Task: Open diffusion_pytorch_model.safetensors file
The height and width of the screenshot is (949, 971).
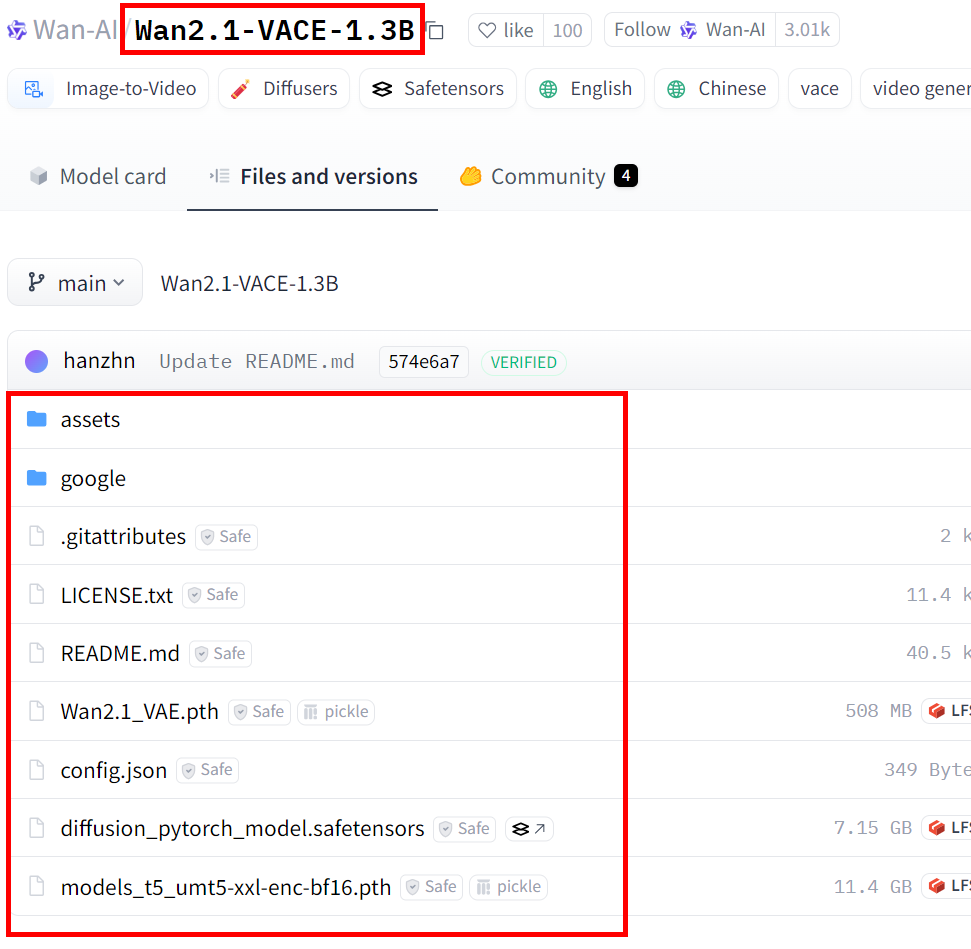Action: (243, 829)
